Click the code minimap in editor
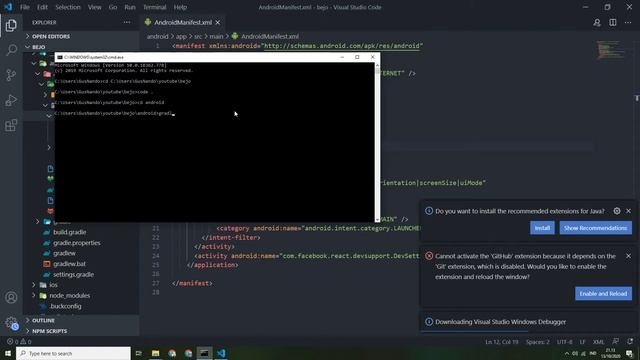Viewport: 640px width, 360px height. [611, 50]
